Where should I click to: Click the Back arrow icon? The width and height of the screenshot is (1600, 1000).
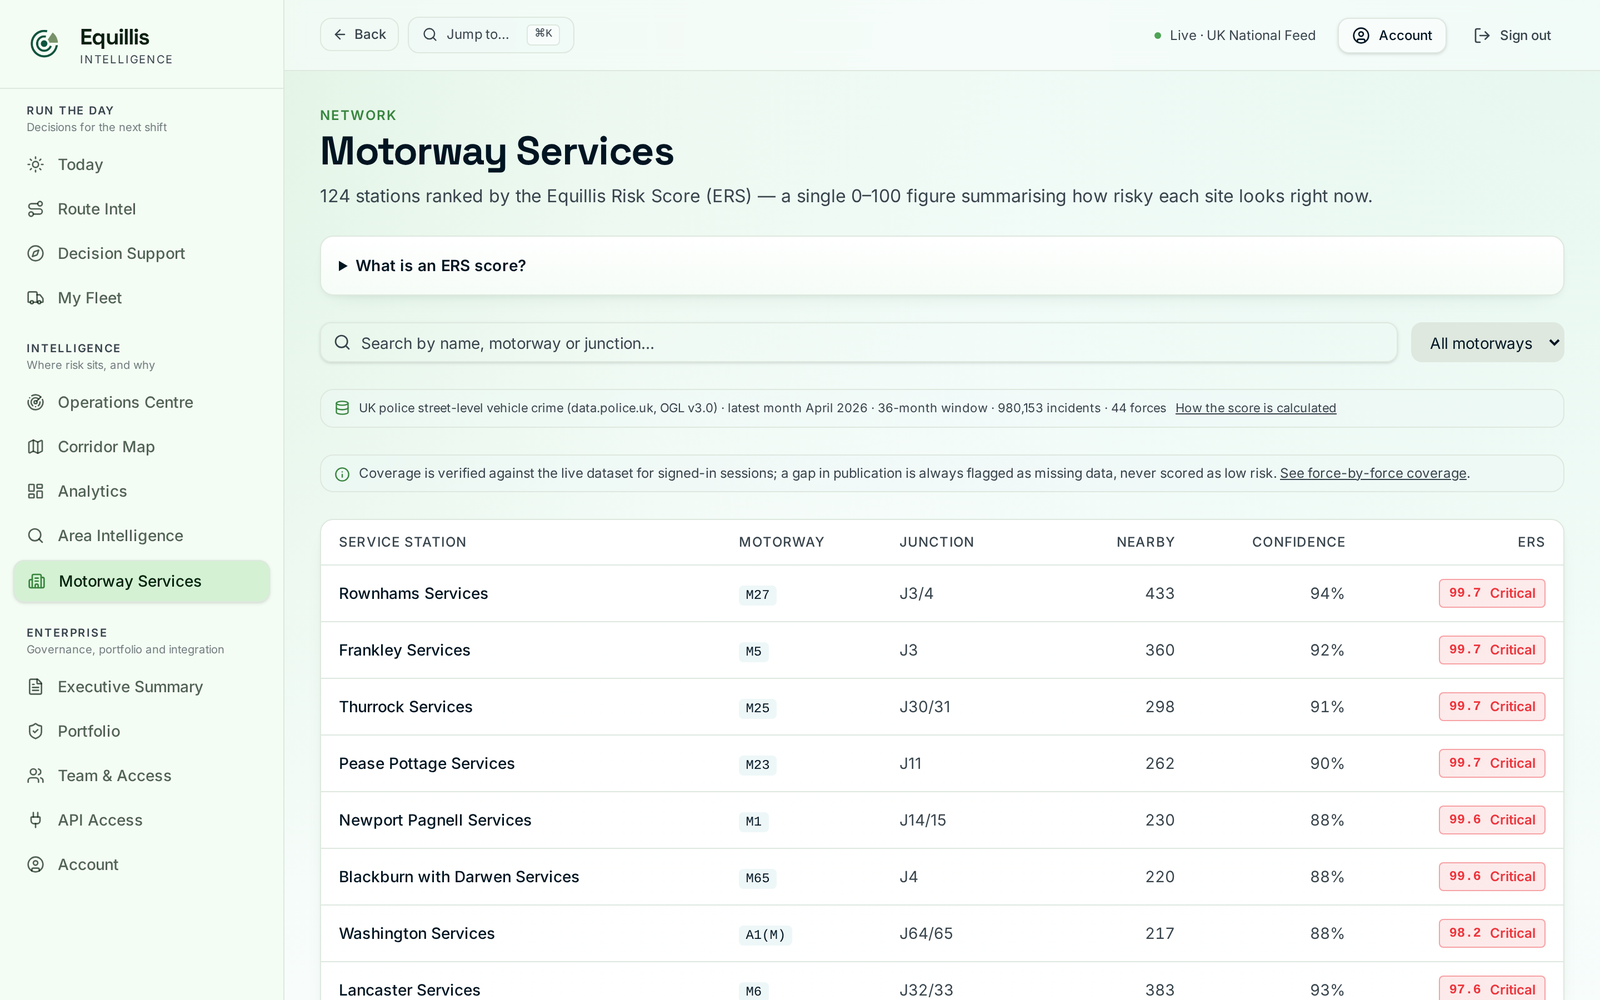340,35
